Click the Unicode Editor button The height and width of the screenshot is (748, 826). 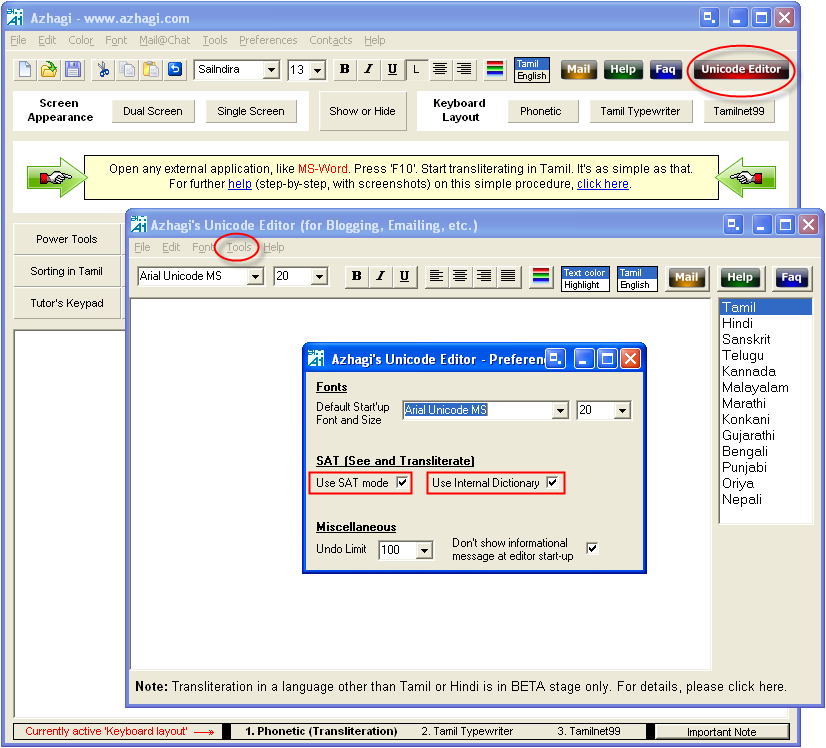point(741,70)
